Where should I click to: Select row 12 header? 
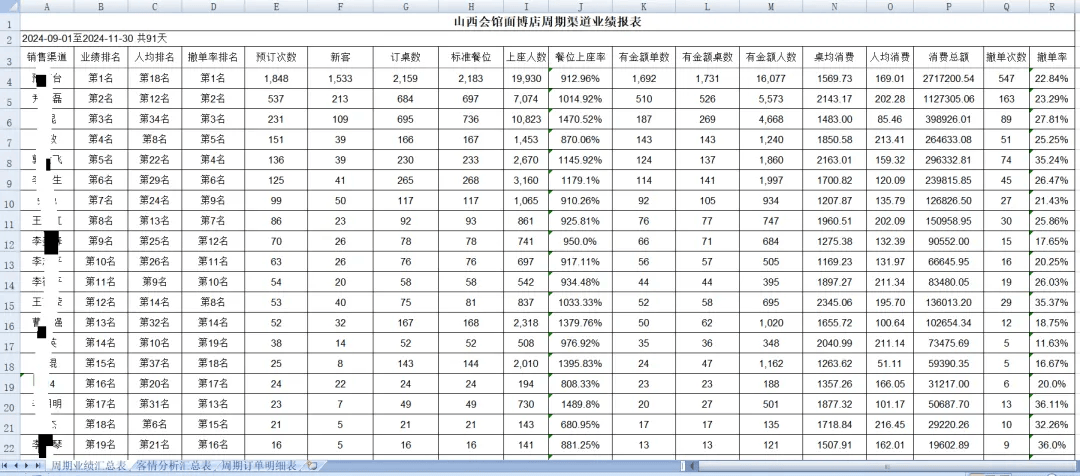(9, 242)
